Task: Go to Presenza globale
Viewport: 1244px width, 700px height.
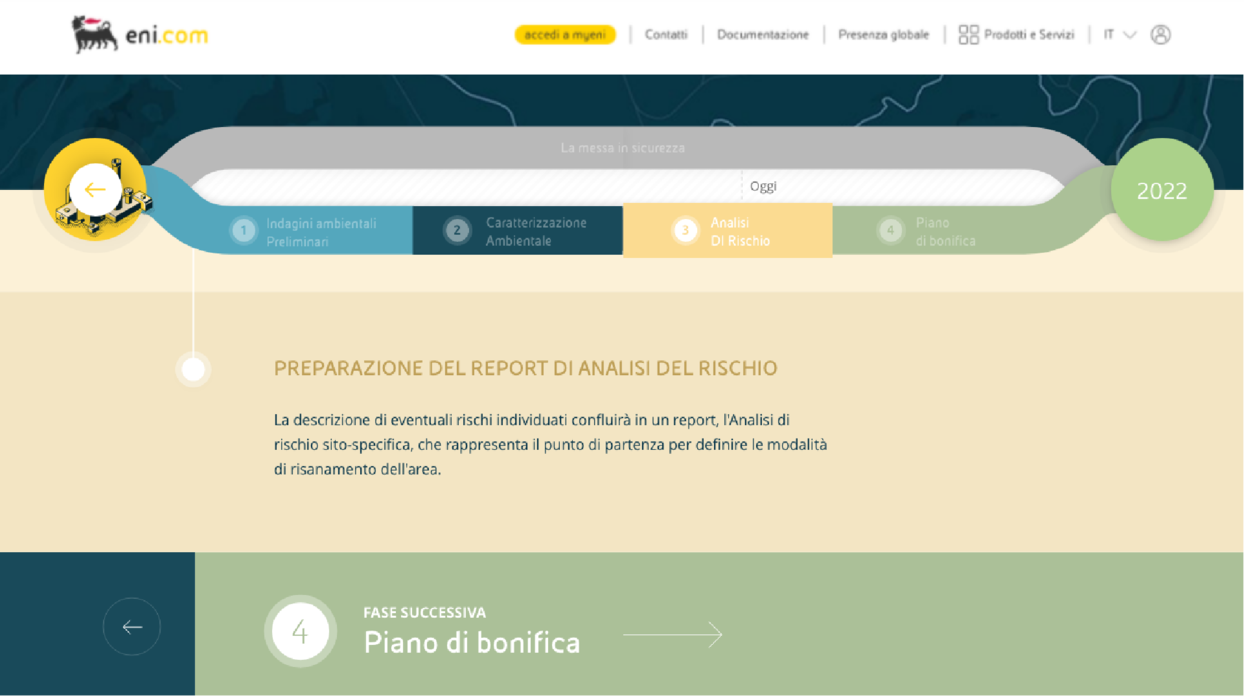Action: pyautogui.click(x=883, y=35)
